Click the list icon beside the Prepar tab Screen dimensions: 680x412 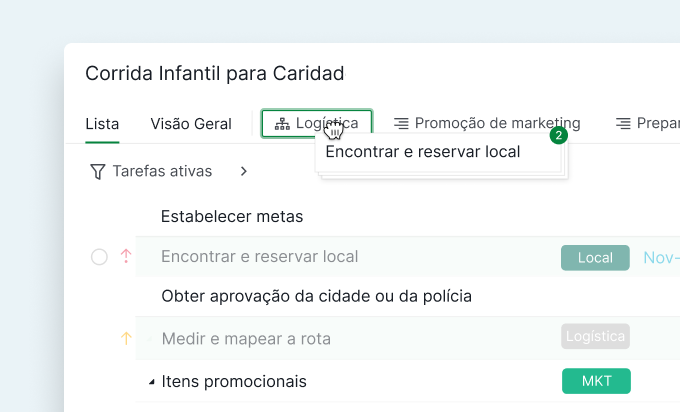click(x=623, y=124)
